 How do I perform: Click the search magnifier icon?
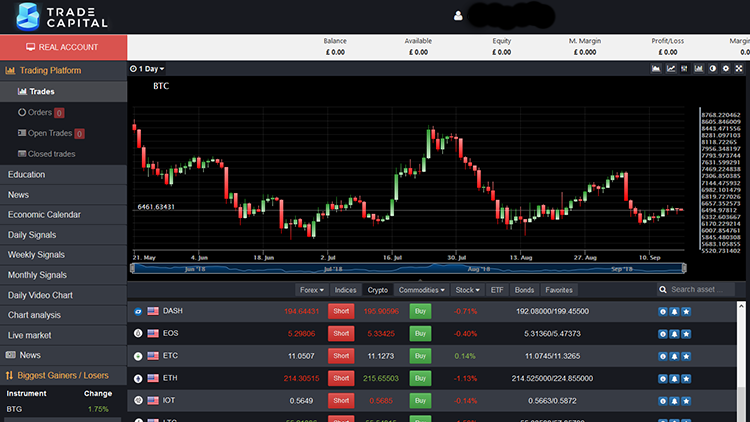click(x=662, y=289)
